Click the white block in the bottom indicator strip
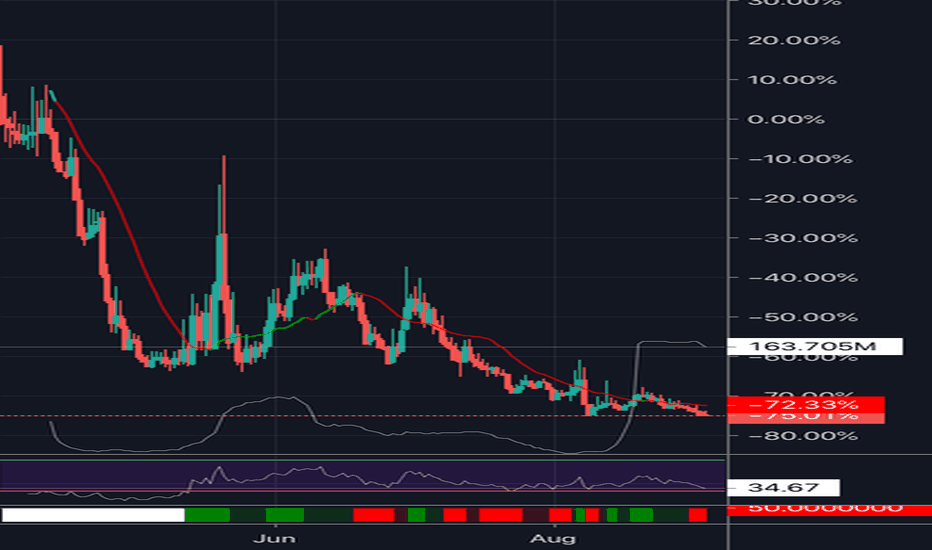 click(93, 515)
